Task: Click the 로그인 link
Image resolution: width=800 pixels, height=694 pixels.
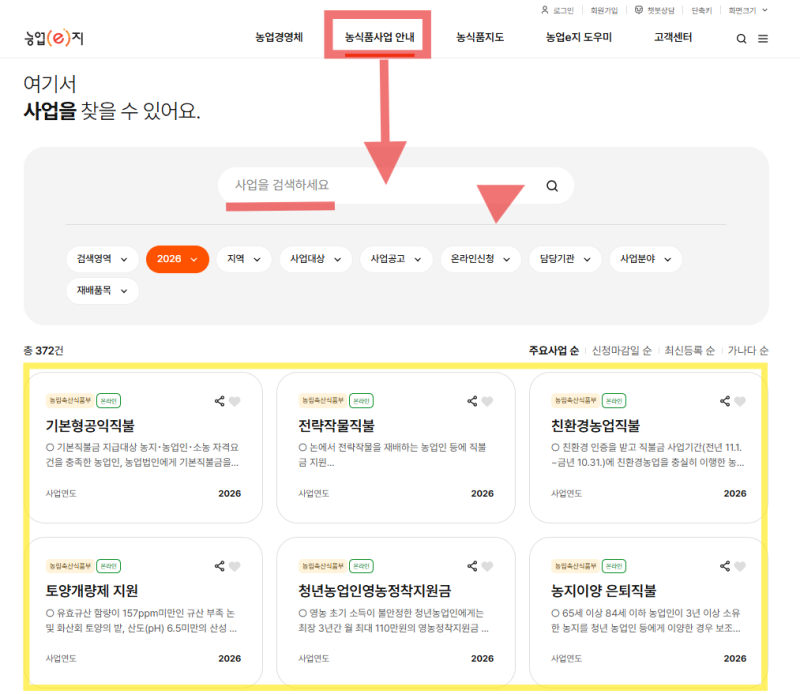Action: point(558,10)
